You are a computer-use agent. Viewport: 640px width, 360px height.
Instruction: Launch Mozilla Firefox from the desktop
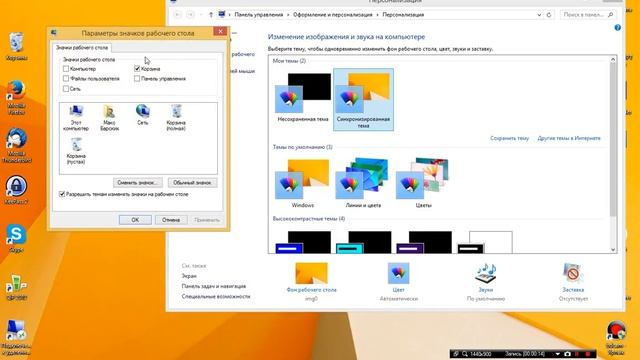pos(16,97)
